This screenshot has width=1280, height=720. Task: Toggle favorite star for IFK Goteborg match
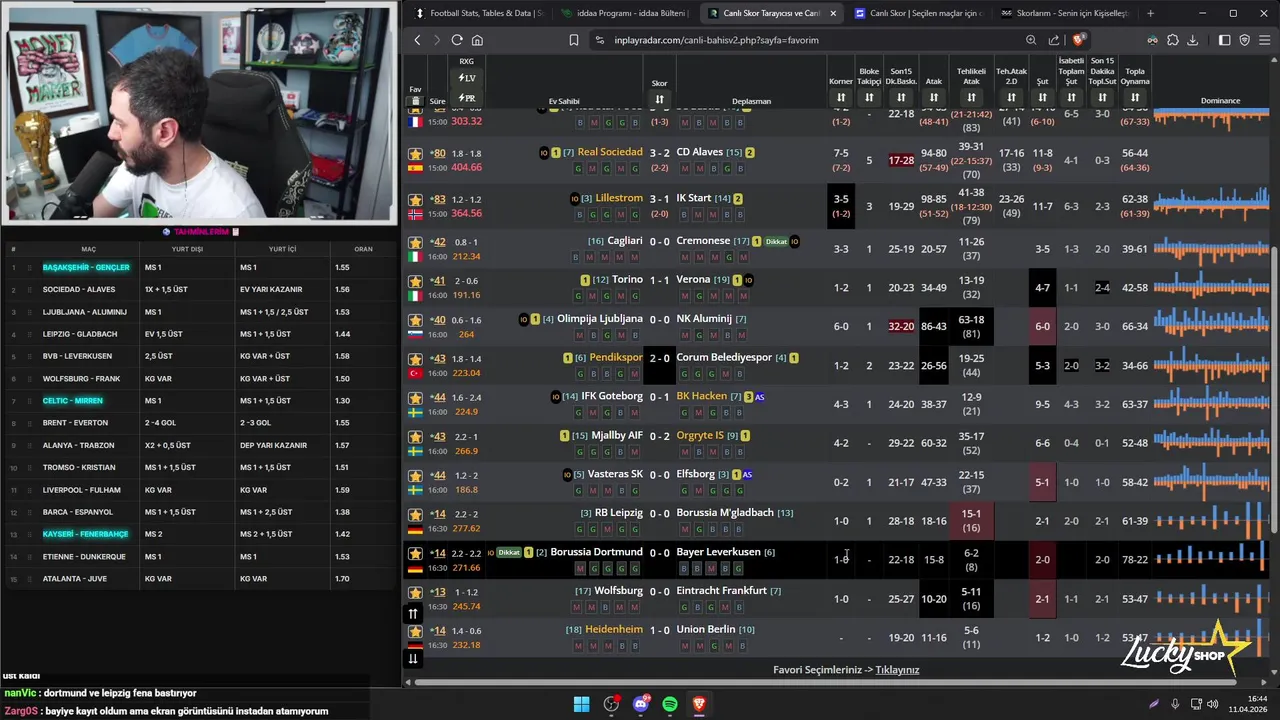(x=415, y=398)
